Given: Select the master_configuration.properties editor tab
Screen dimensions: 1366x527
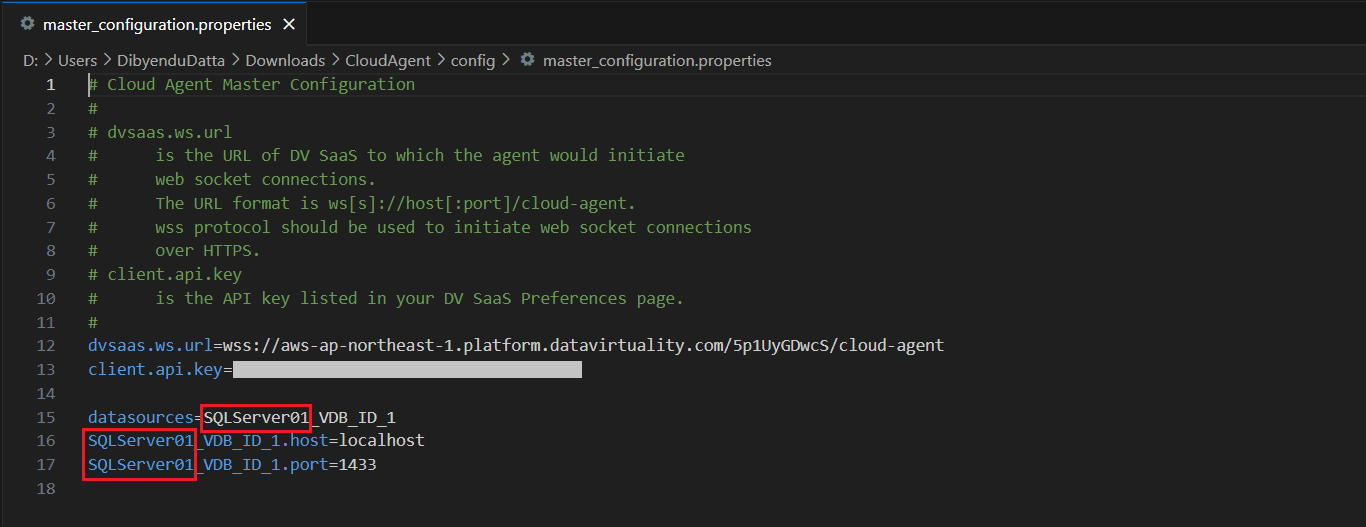Looking at the screenshot, I should [157, 24].
